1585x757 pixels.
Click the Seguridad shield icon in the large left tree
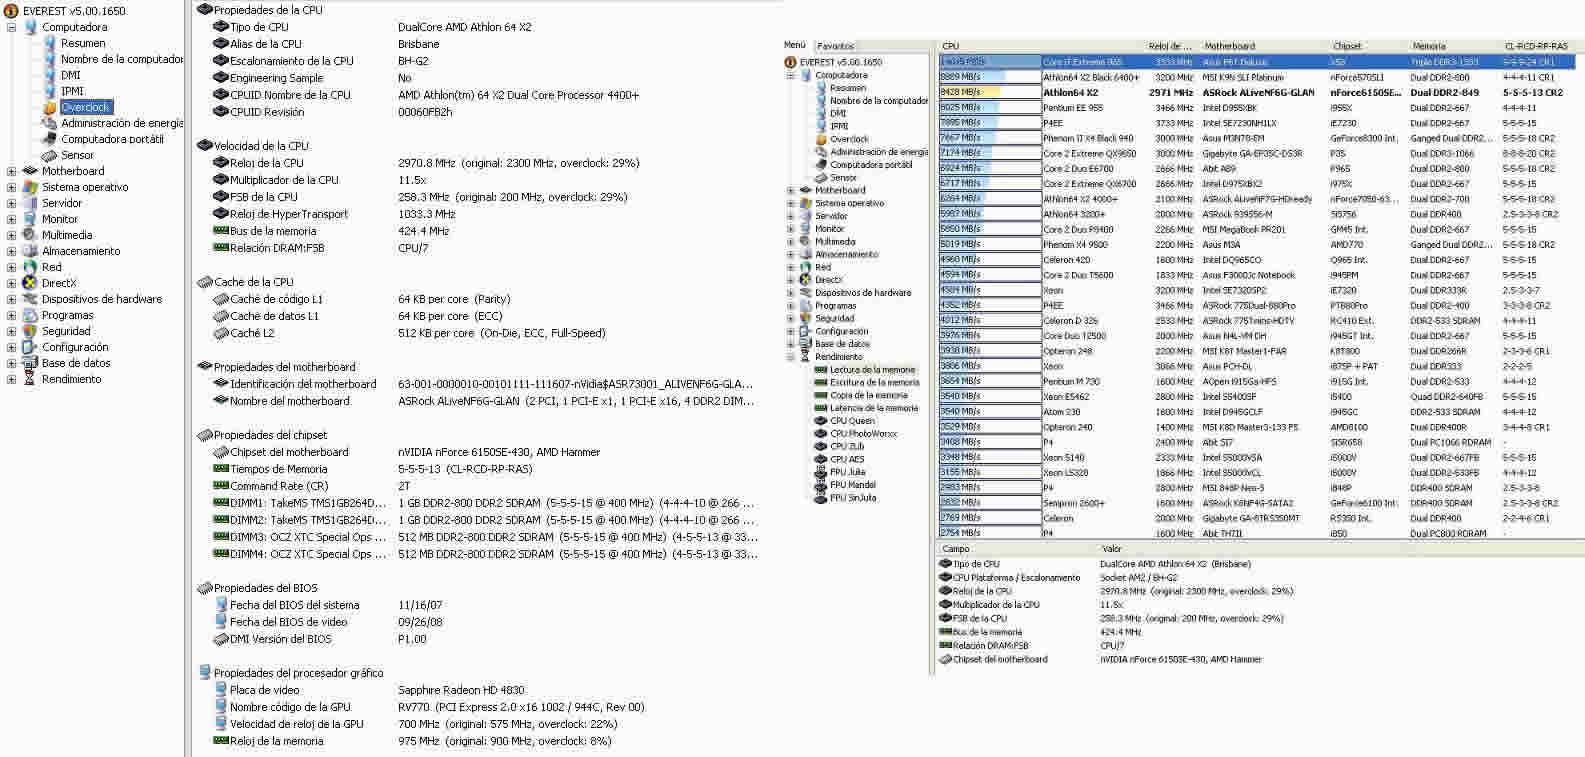point(30,331)
